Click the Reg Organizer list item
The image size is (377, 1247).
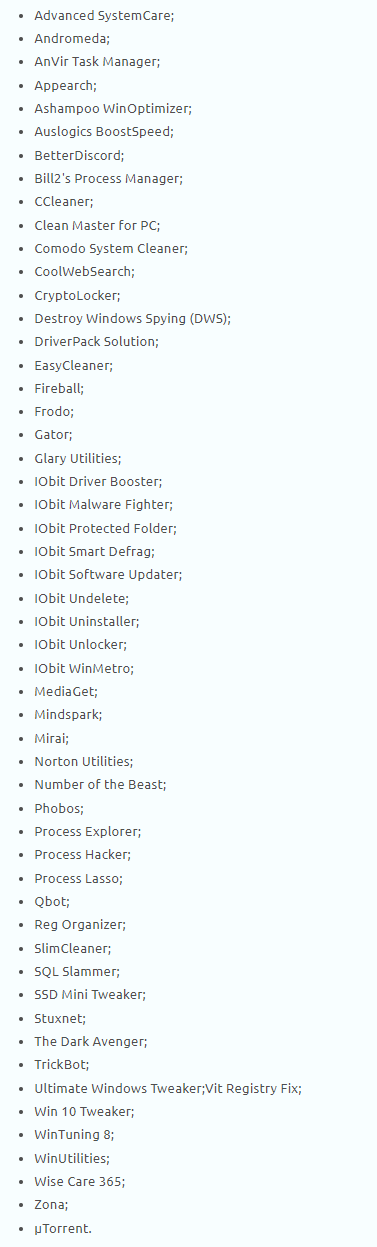click(80, 924)
